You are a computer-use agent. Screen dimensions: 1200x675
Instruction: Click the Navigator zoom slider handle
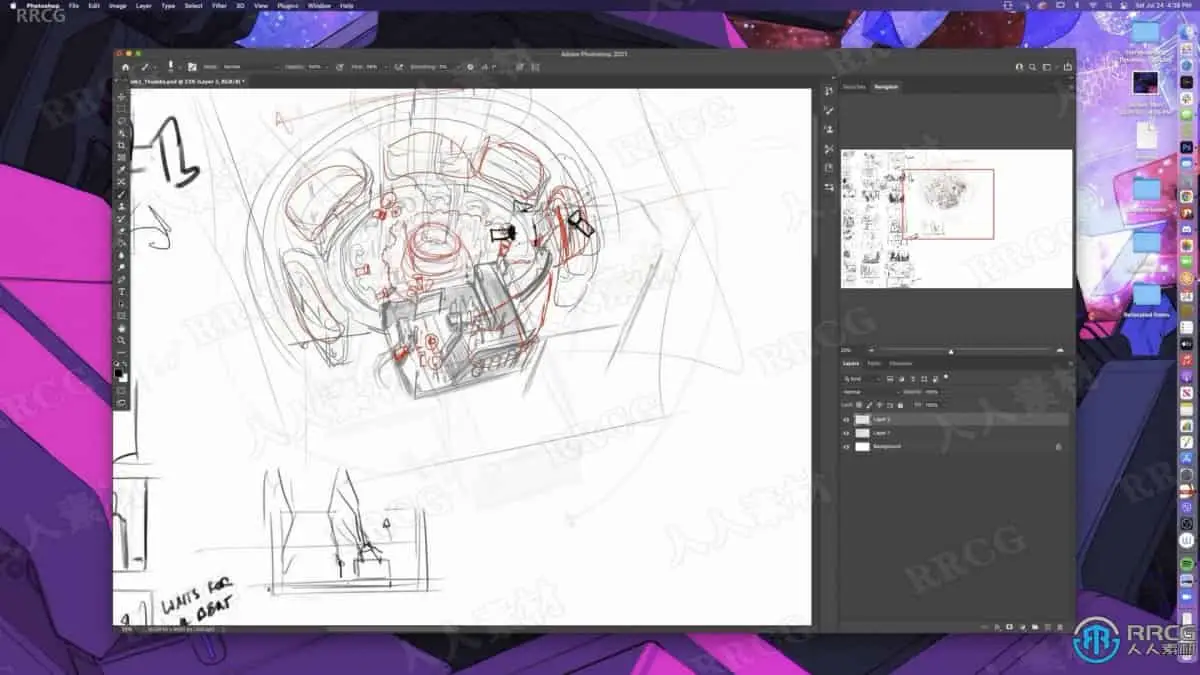point(951,352)
